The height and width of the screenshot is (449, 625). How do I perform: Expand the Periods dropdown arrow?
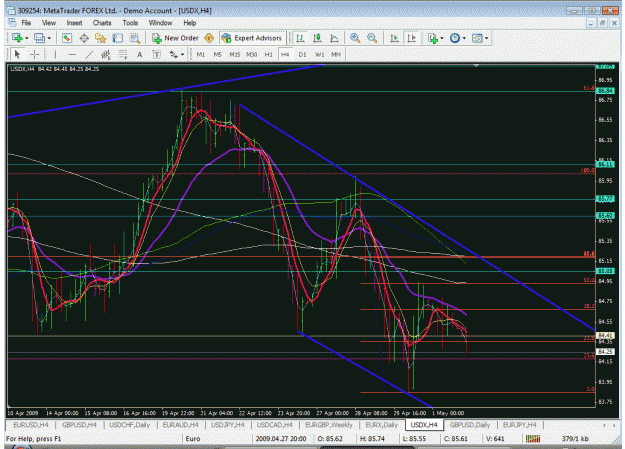coord(464,38)
